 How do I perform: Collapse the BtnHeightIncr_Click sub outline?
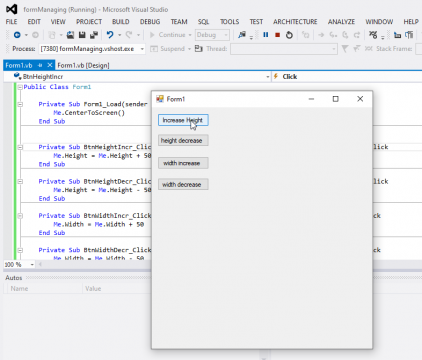point(20,147)
